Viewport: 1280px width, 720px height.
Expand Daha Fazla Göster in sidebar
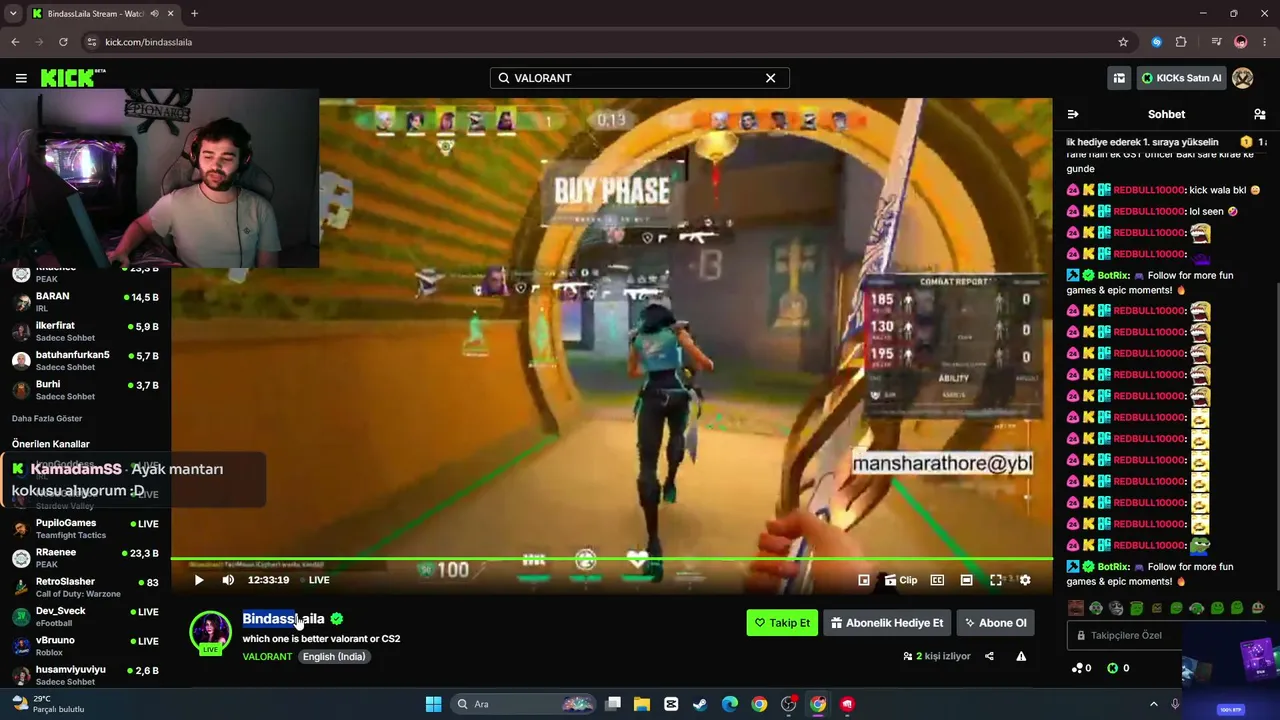[47, 419]
